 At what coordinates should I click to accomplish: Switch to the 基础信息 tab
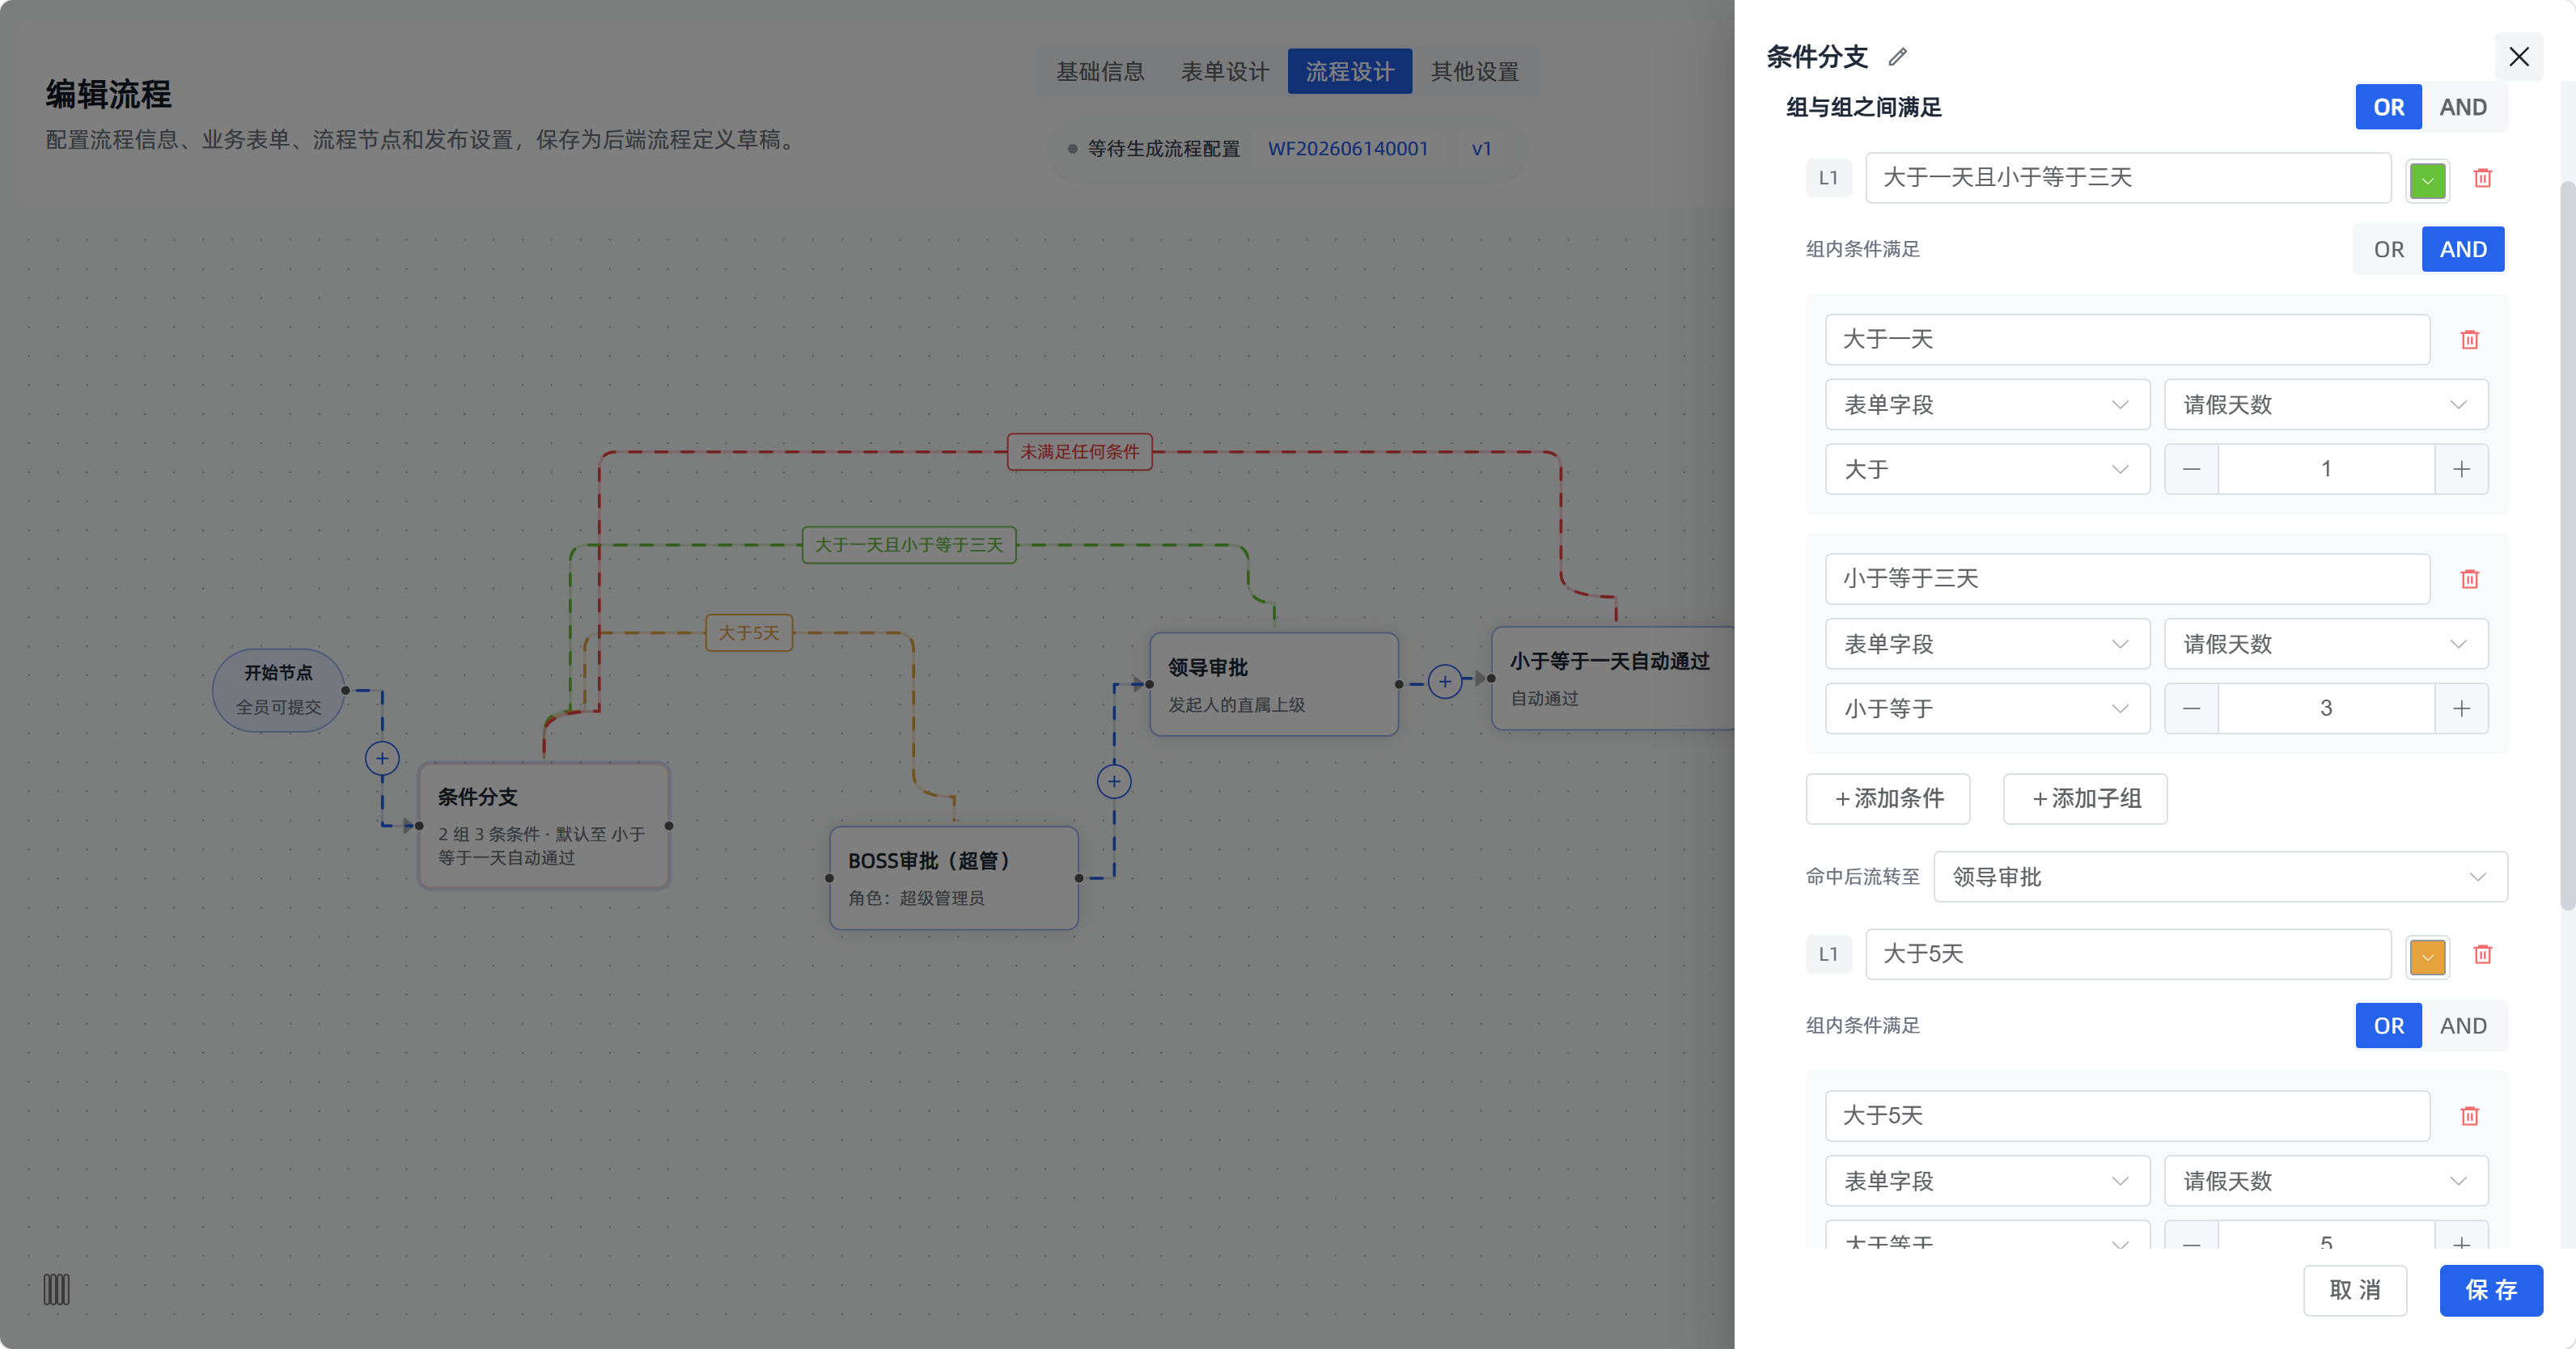pos(1100,71)
